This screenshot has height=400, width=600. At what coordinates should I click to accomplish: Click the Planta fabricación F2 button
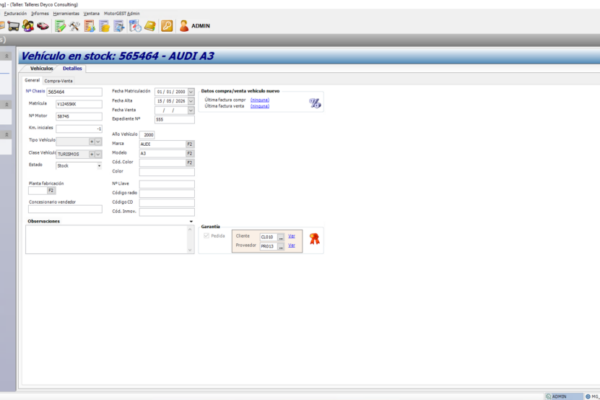(x=51, y=190)
